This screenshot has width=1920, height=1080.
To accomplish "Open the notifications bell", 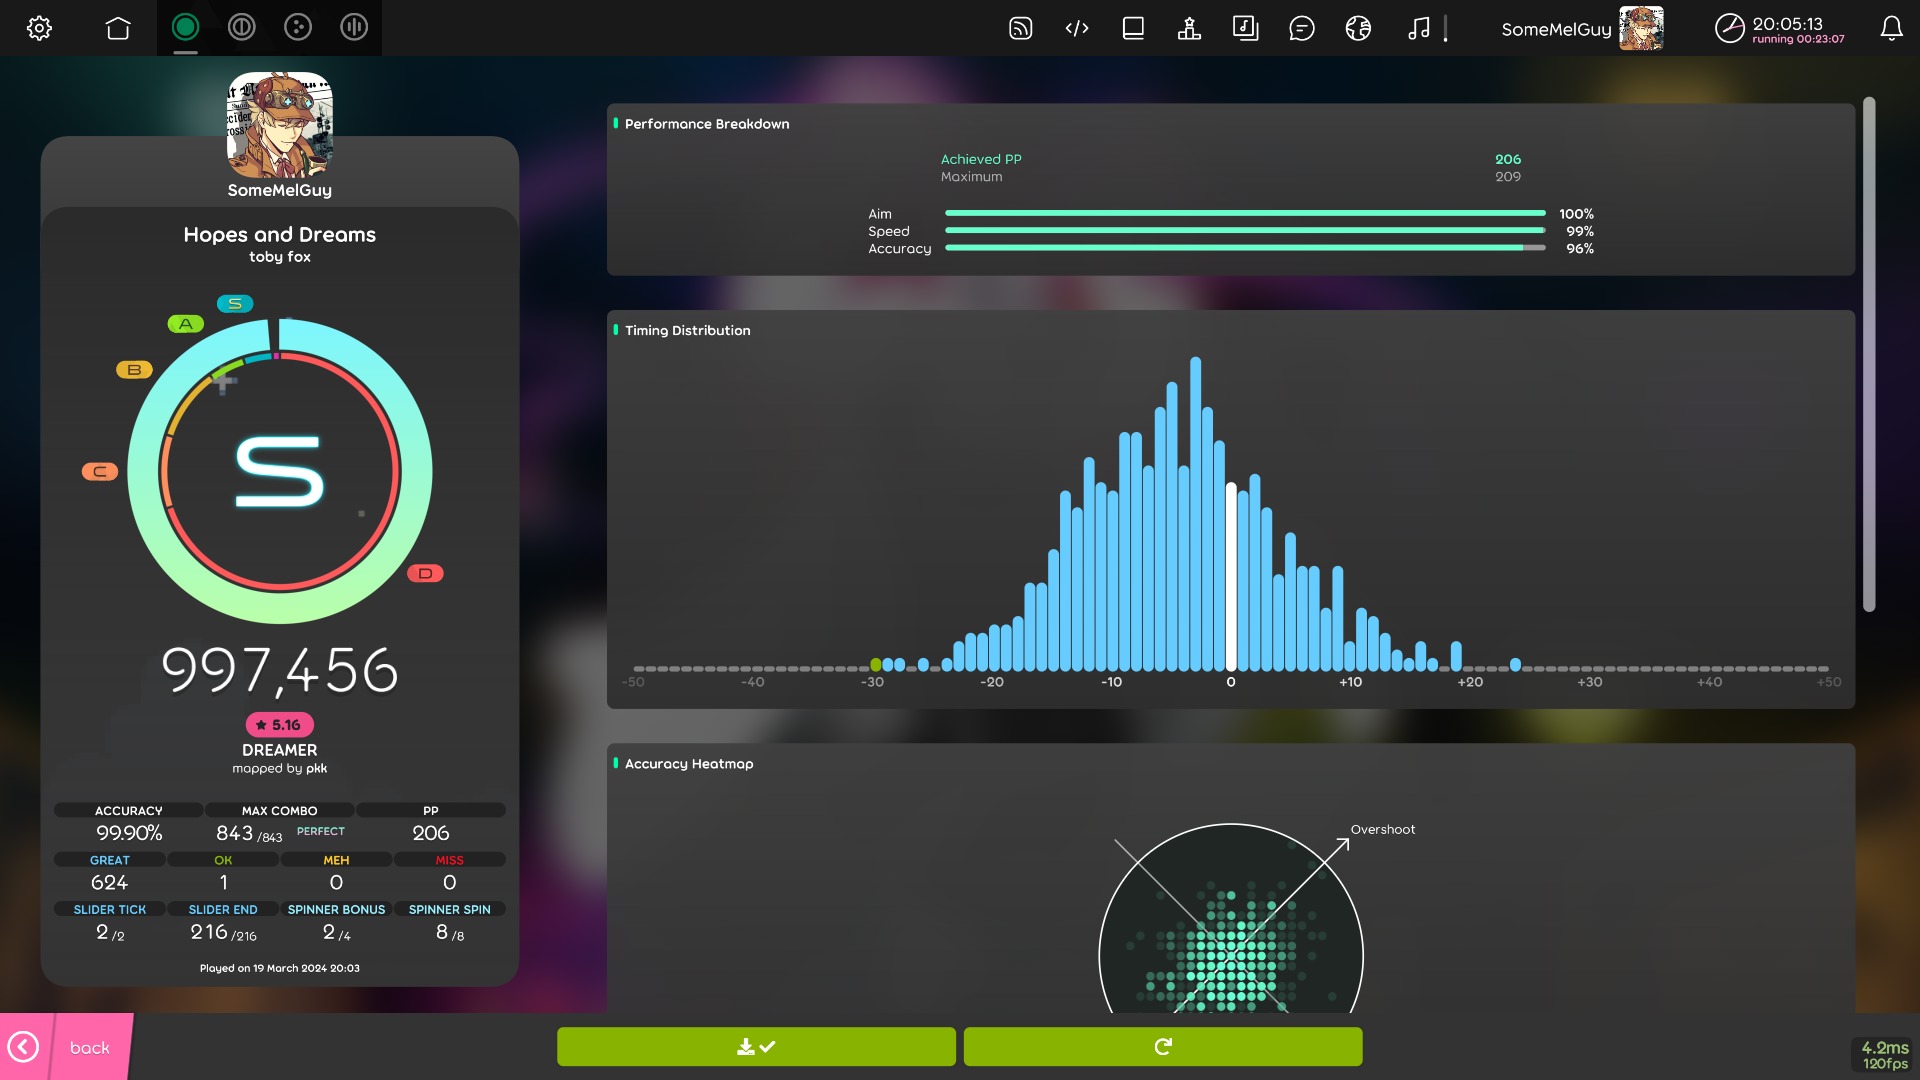I will coord(1891,28).
